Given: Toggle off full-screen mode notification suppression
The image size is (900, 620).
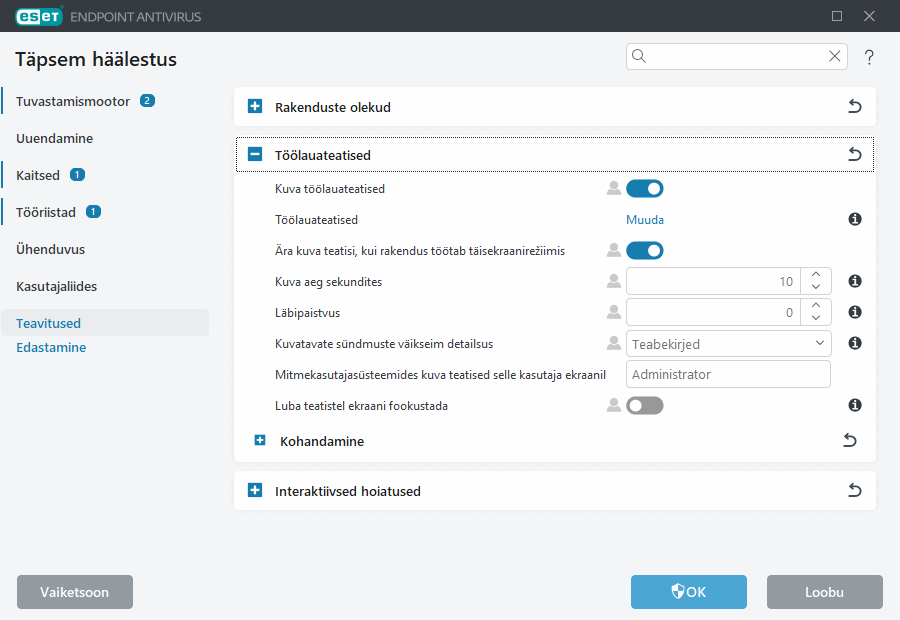Looking at the screenshot, I should [644, 250].
